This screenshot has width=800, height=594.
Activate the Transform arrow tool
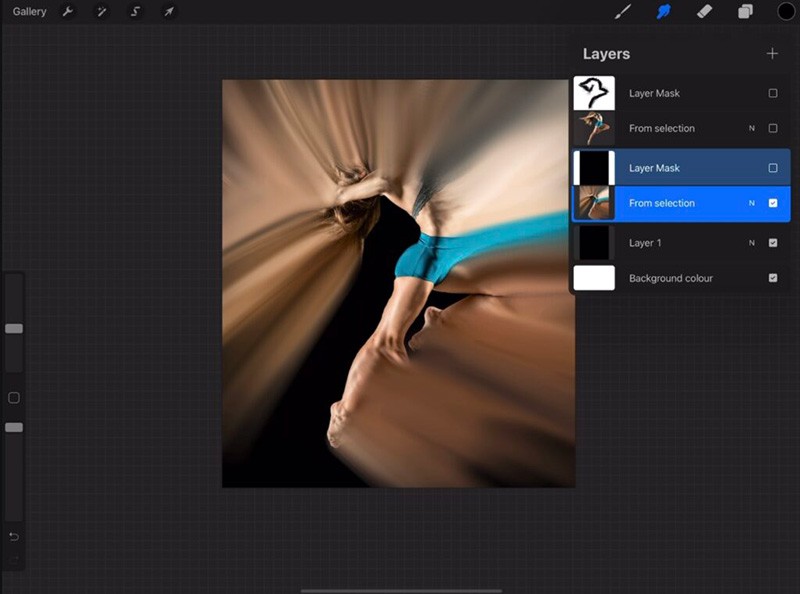pyautogui.click(x=169, y=11)
